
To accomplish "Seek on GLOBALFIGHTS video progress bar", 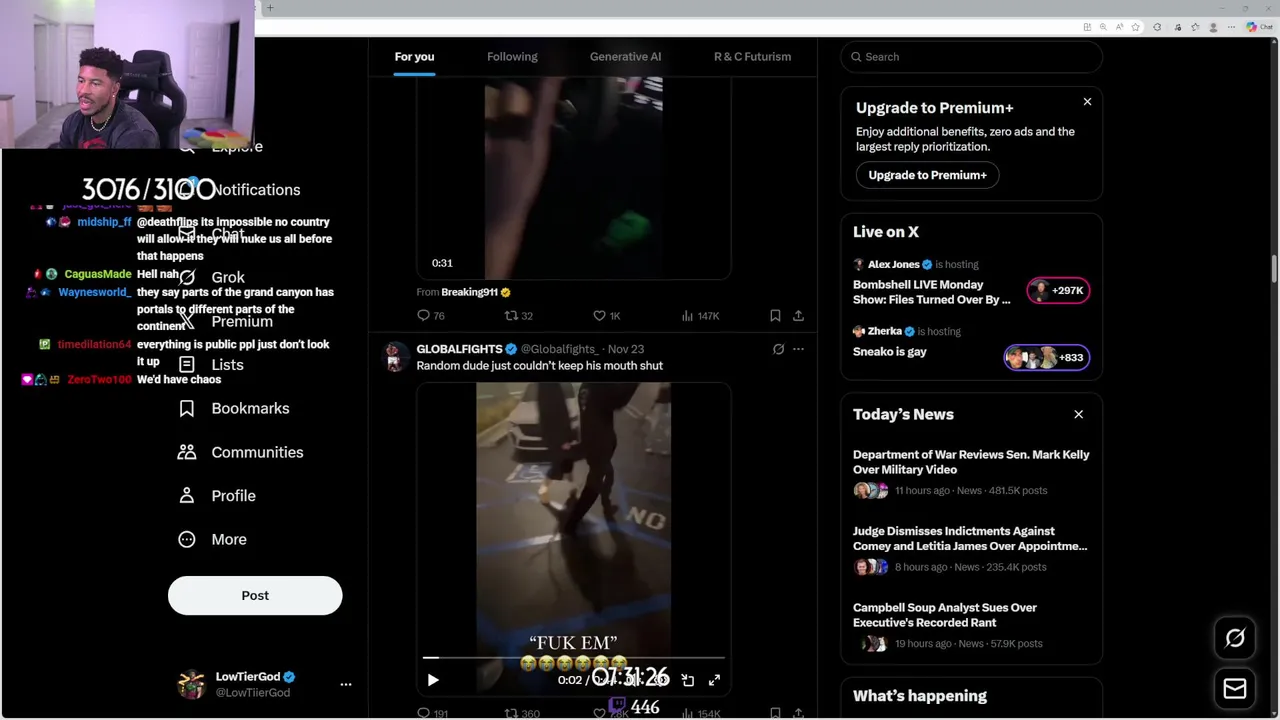I will (574, 658).
